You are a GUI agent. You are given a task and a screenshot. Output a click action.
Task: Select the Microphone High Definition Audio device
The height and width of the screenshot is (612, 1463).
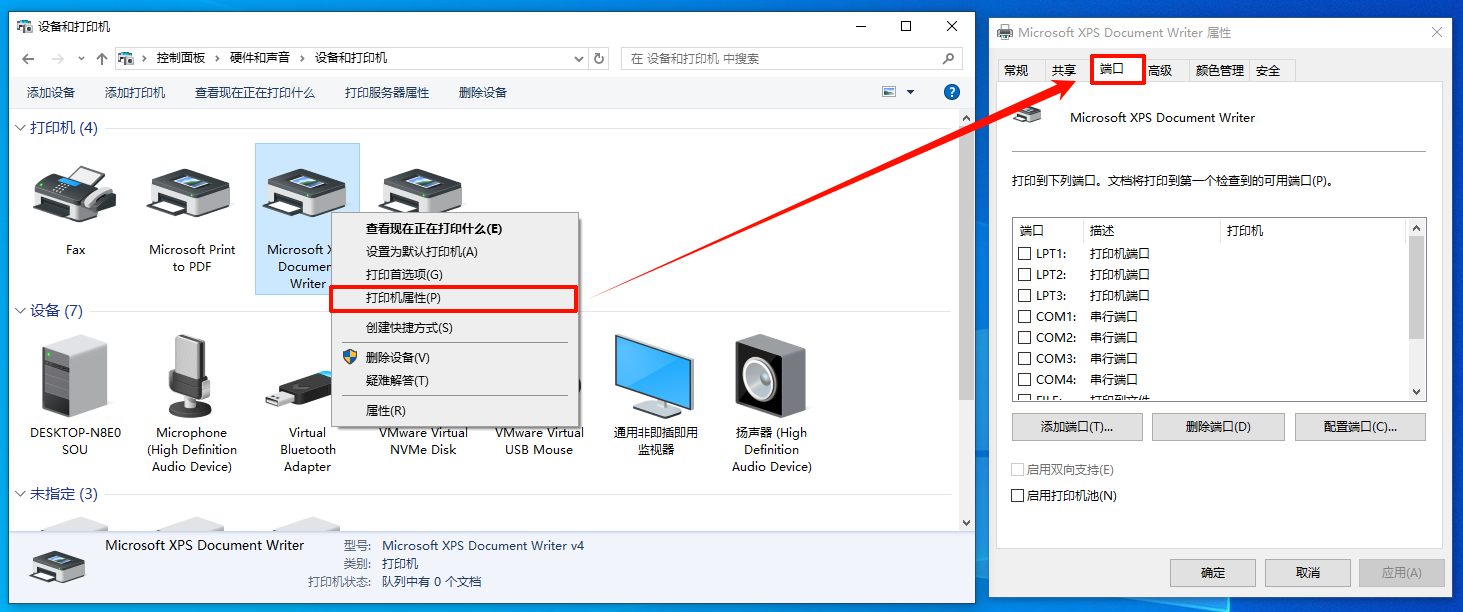191,377
